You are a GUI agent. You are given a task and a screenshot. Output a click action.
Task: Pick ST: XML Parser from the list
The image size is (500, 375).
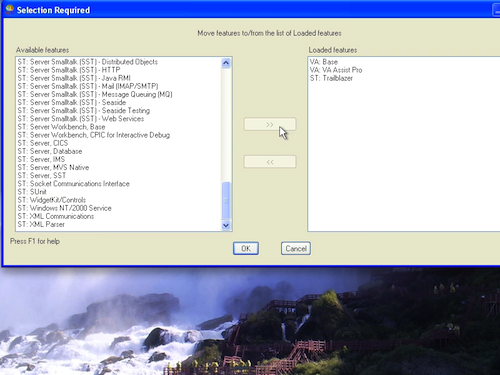coord(41,224)
